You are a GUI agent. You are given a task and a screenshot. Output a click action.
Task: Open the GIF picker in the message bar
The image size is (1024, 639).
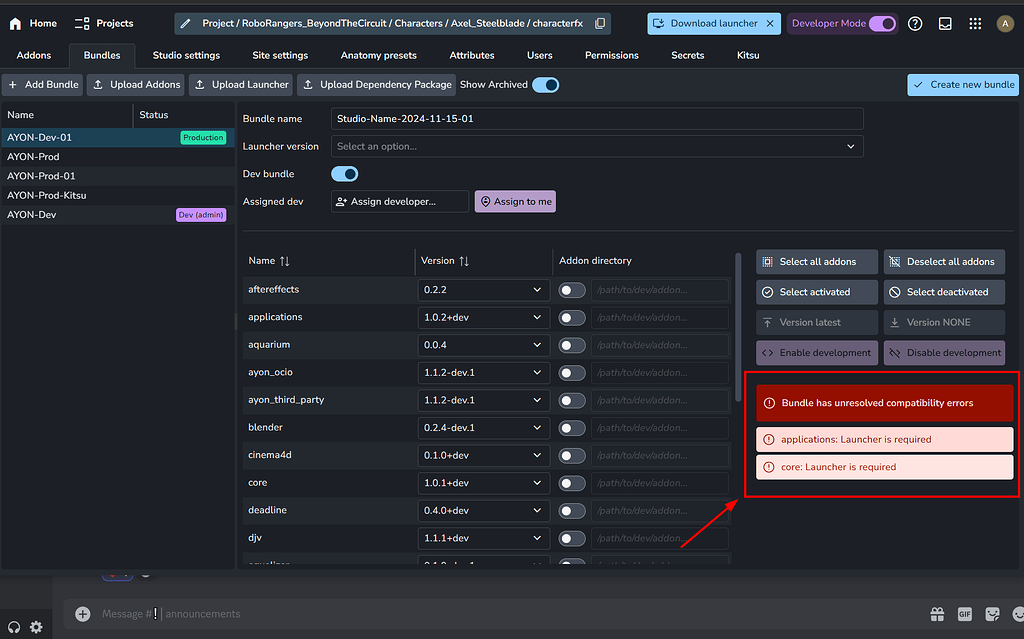coord(964,614)
